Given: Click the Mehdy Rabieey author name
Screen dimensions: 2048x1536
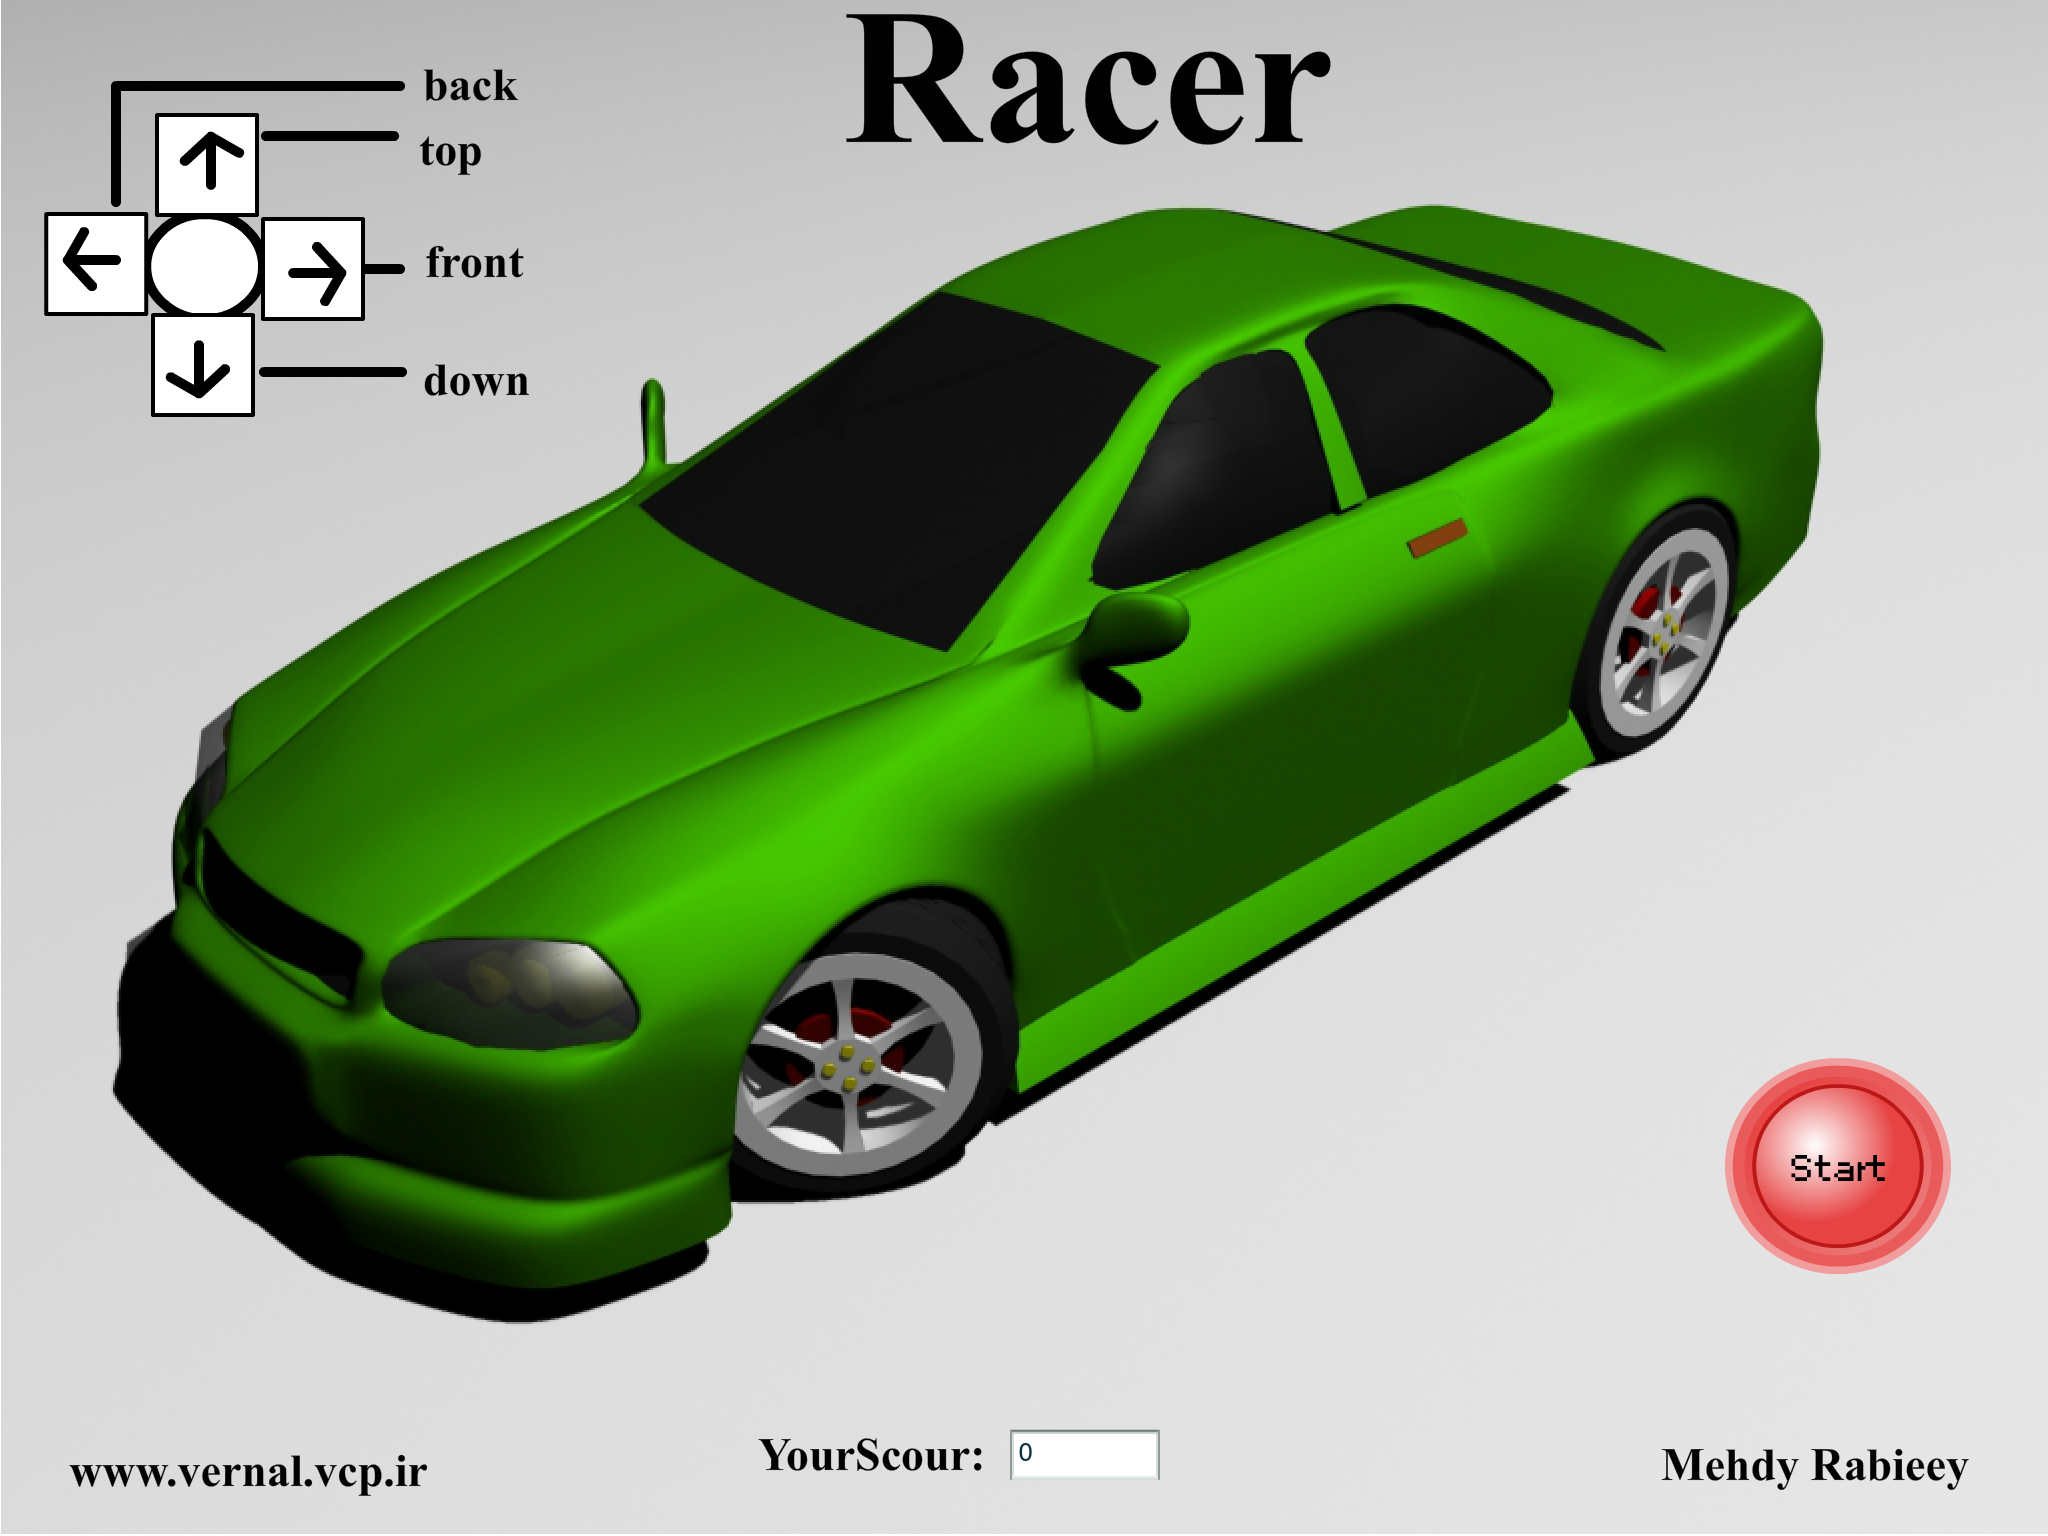Looking at the screenshot, I should point(1815,1466).
